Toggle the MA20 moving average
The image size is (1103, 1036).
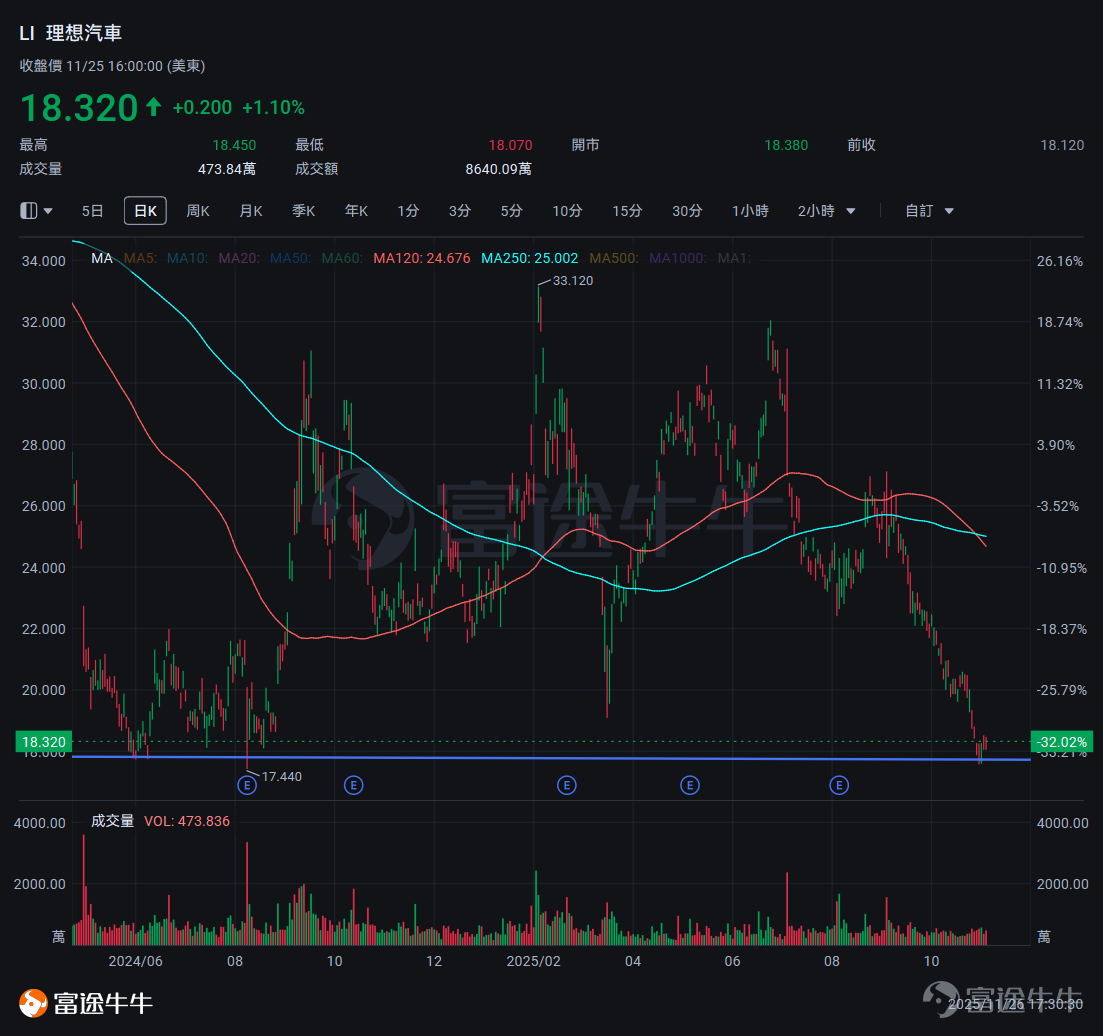[239, 258]
